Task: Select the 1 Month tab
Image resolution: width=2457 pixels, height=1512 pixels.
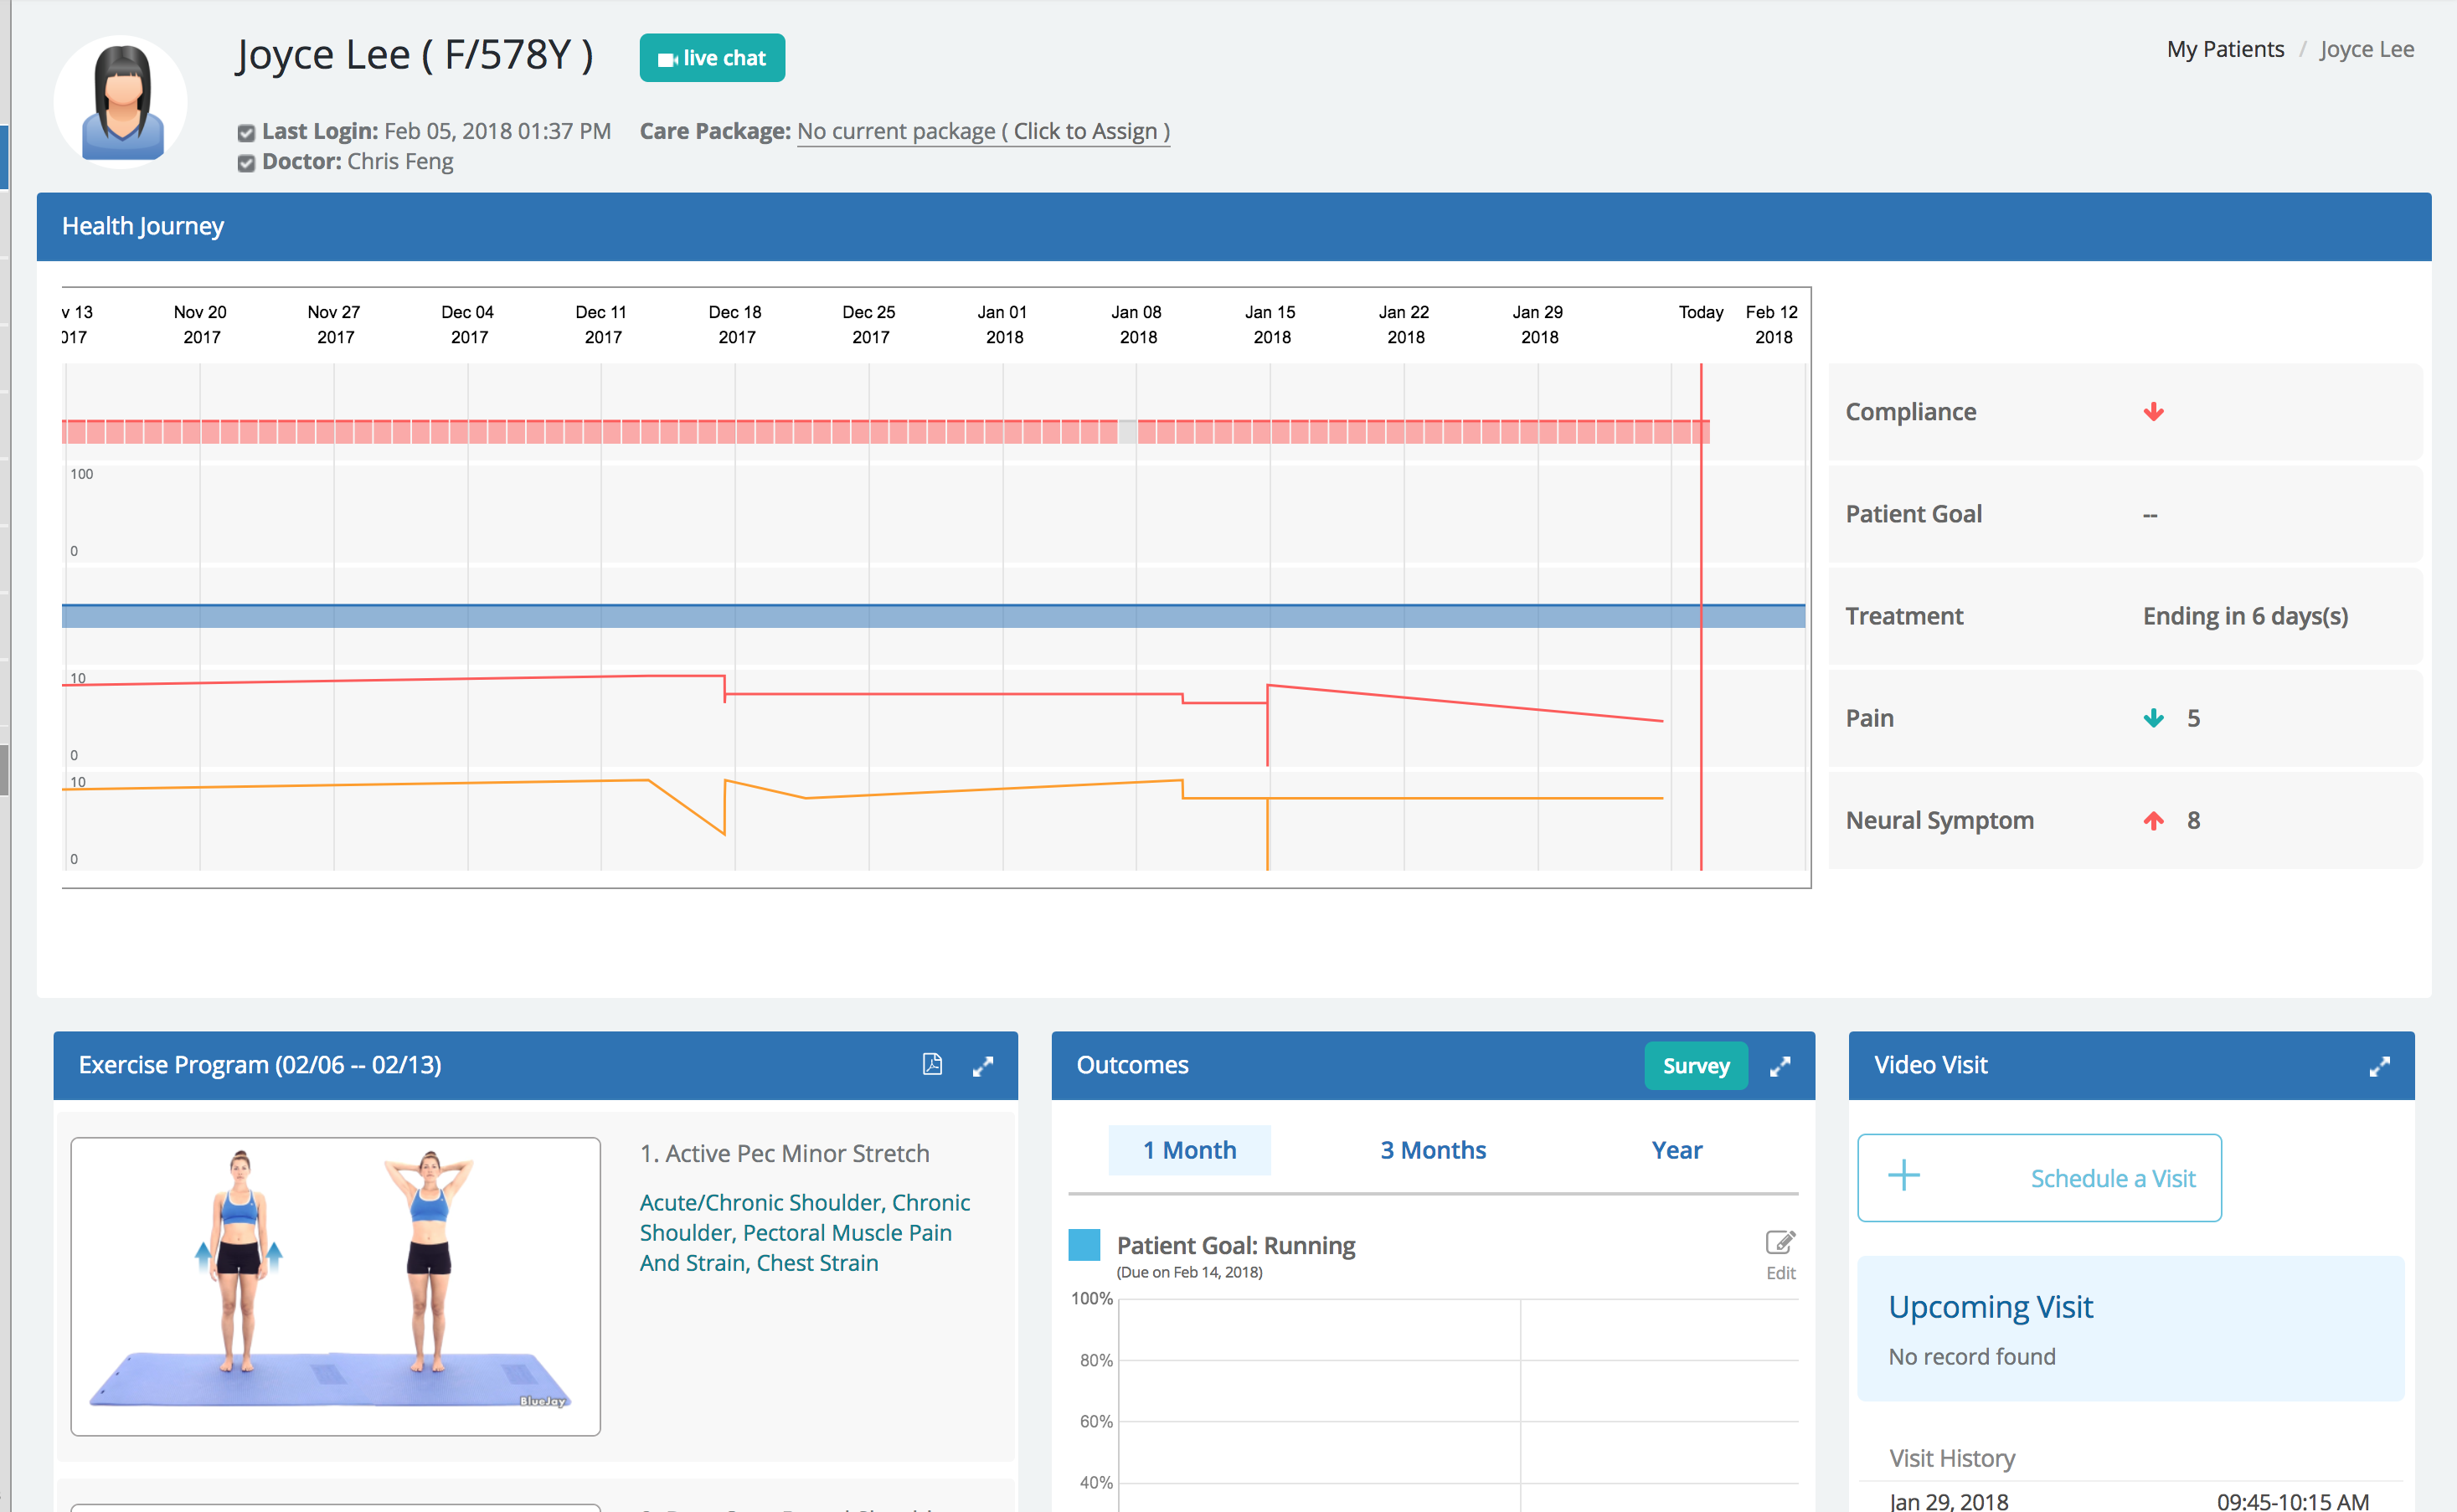Action: (1189, 1150)
